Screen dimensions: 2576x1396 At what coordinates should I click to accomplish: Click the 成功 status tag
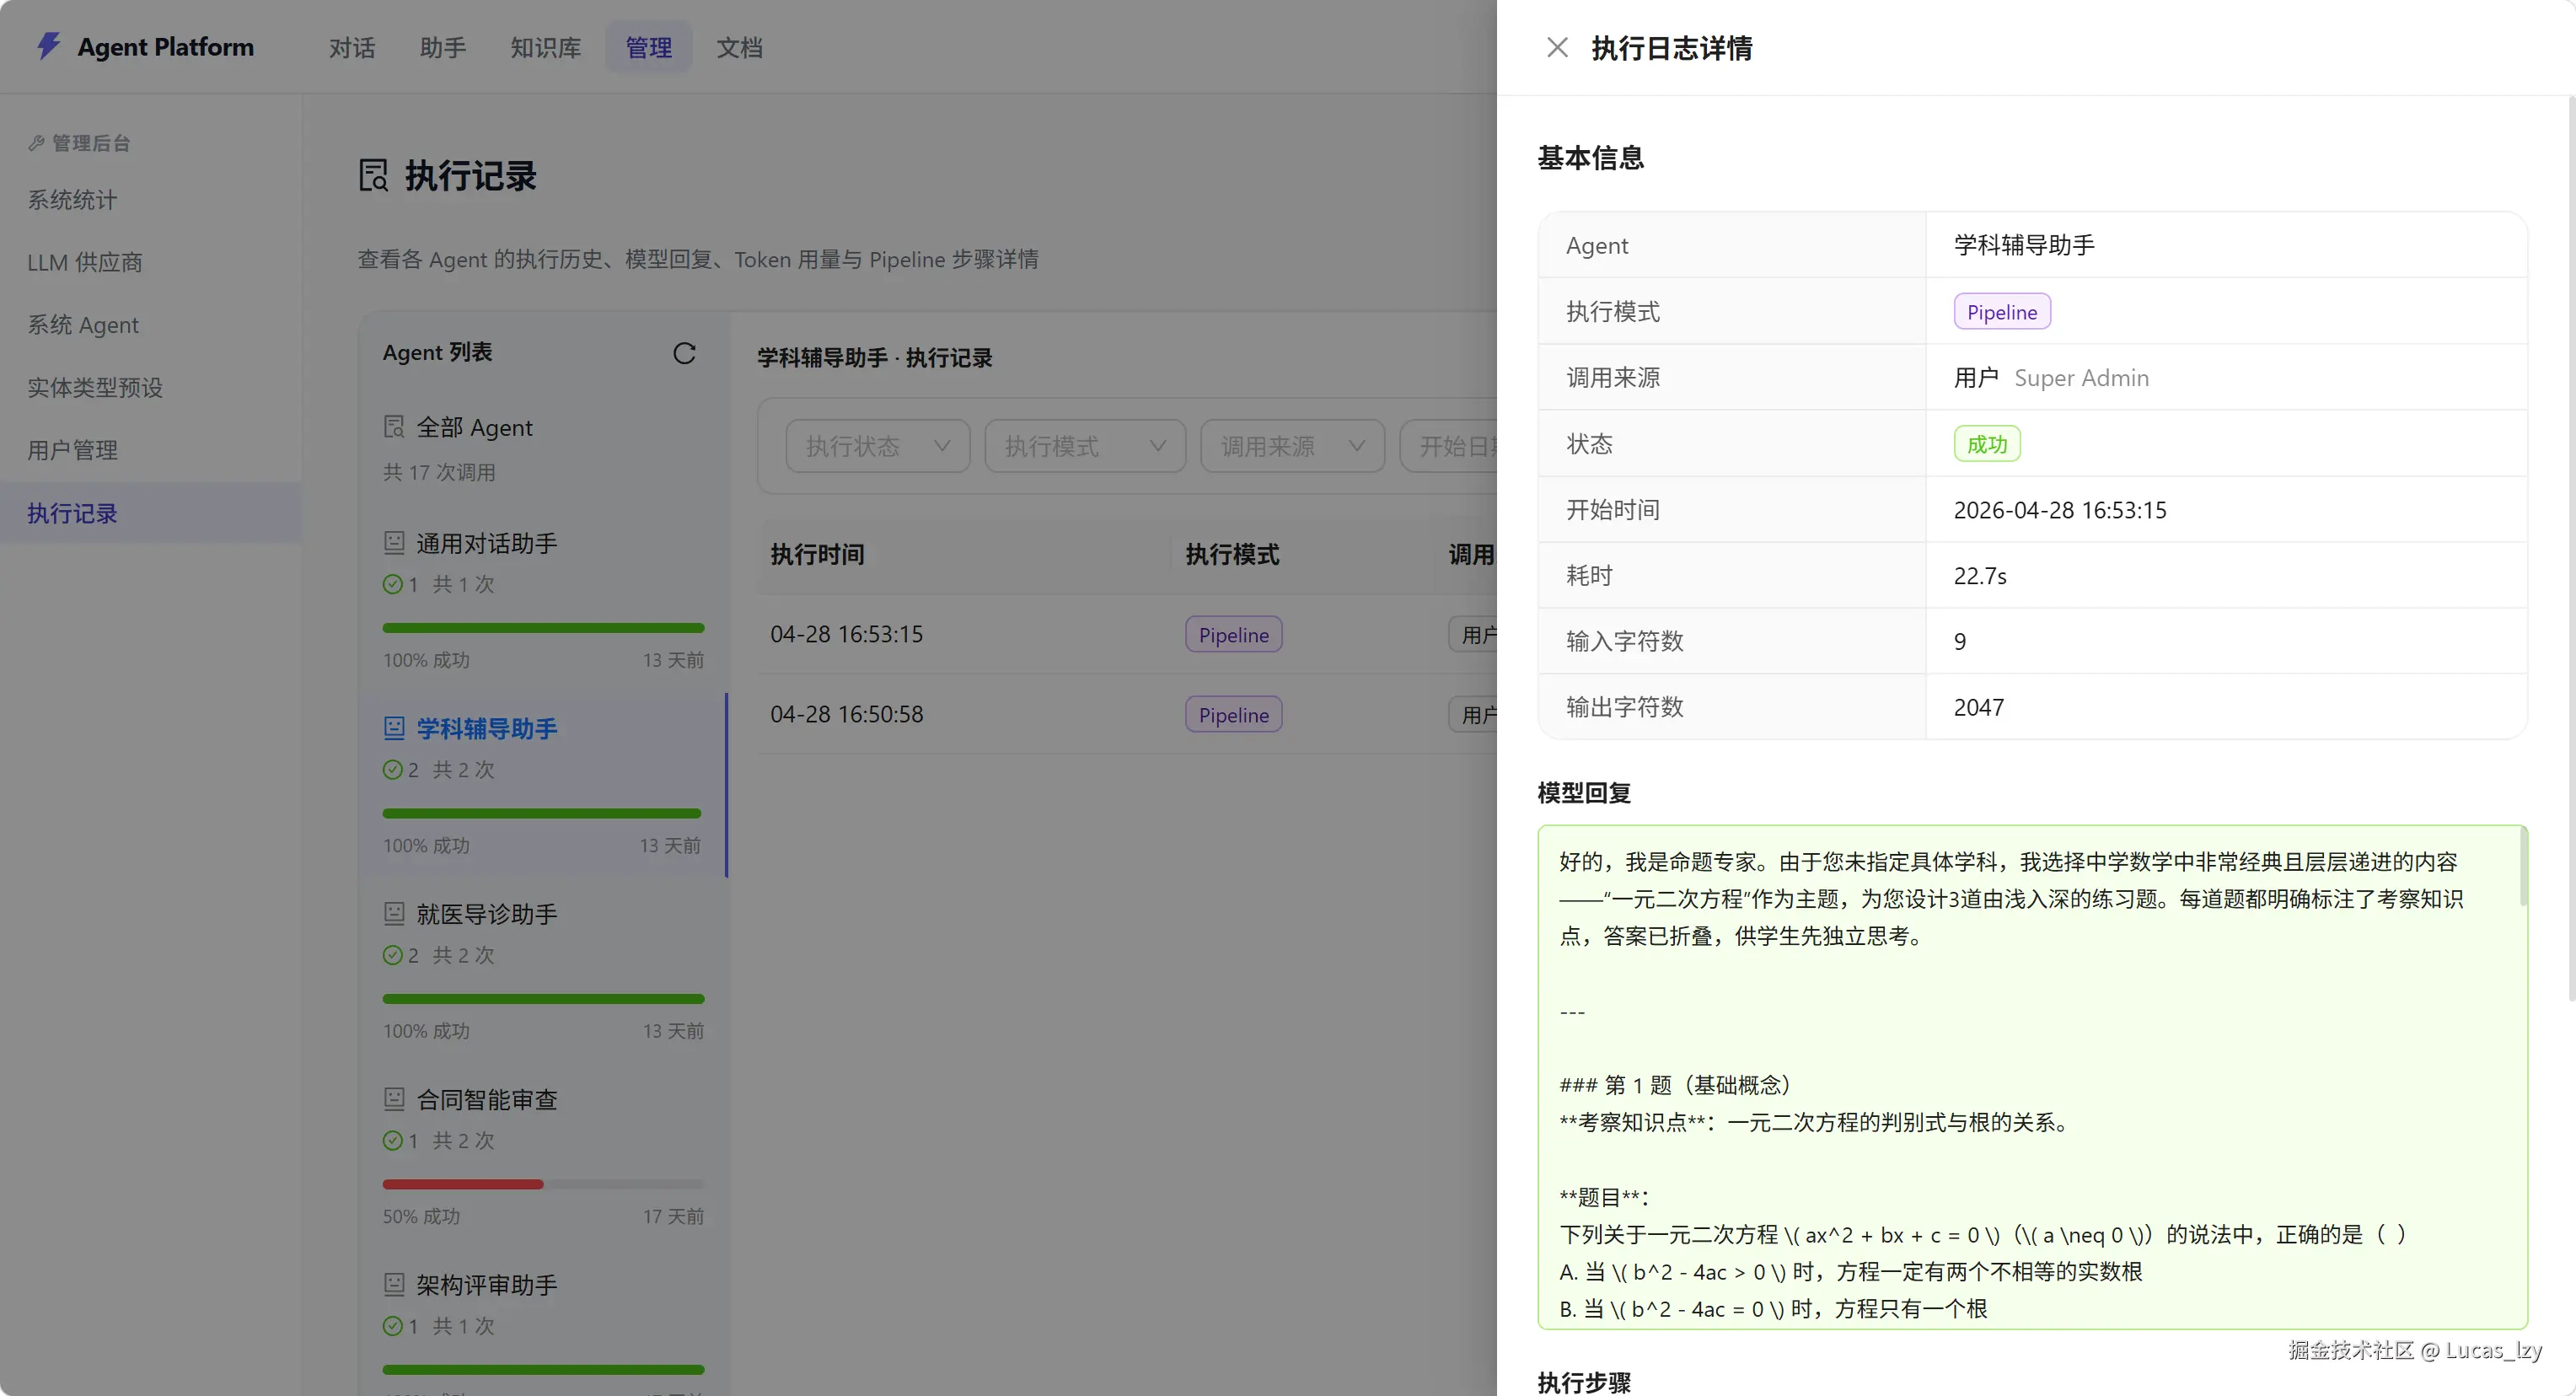coord(1987,444)
